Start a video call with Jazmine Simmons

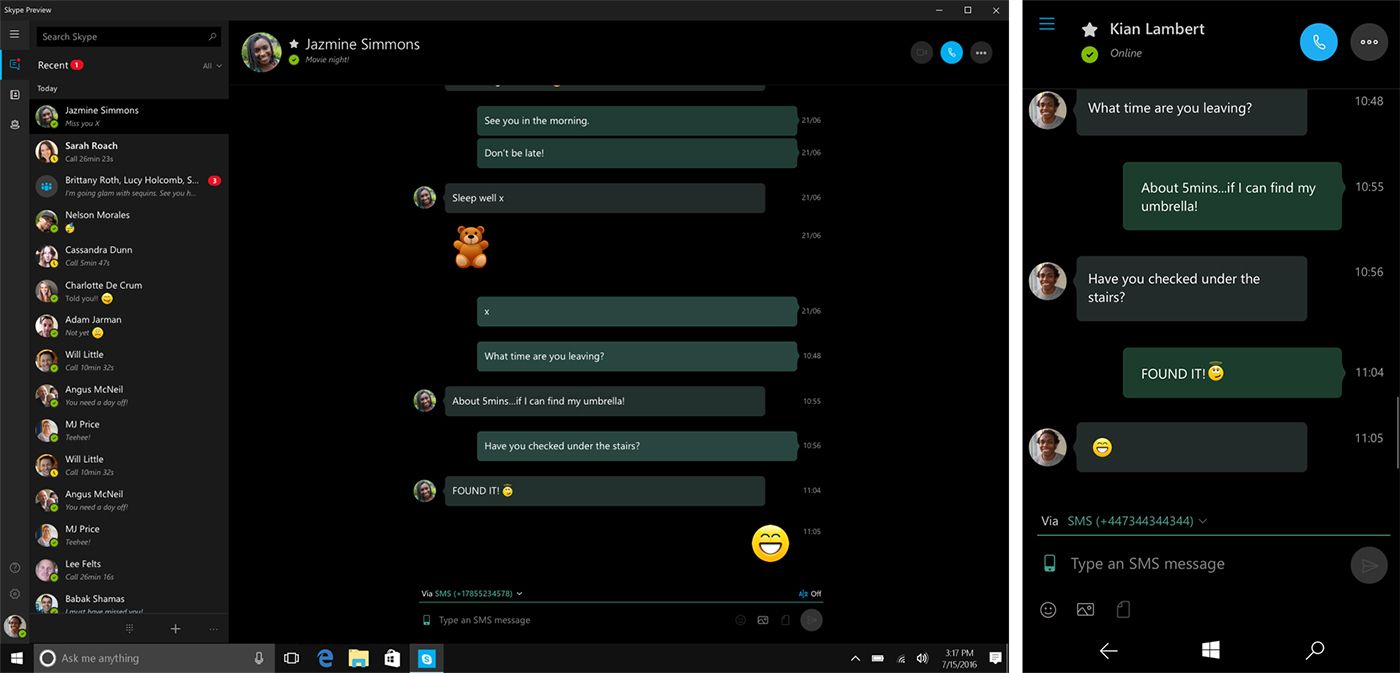tap(921, 52)
